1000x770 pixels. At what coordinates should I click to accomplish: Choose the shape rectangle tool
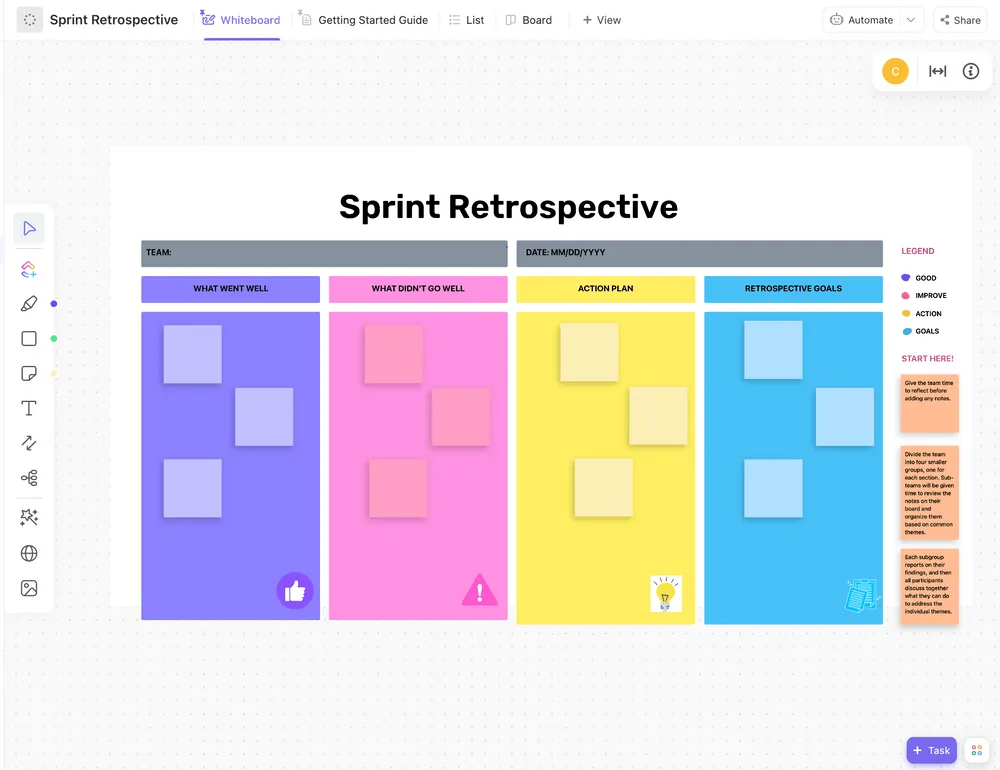coord(29,338)
